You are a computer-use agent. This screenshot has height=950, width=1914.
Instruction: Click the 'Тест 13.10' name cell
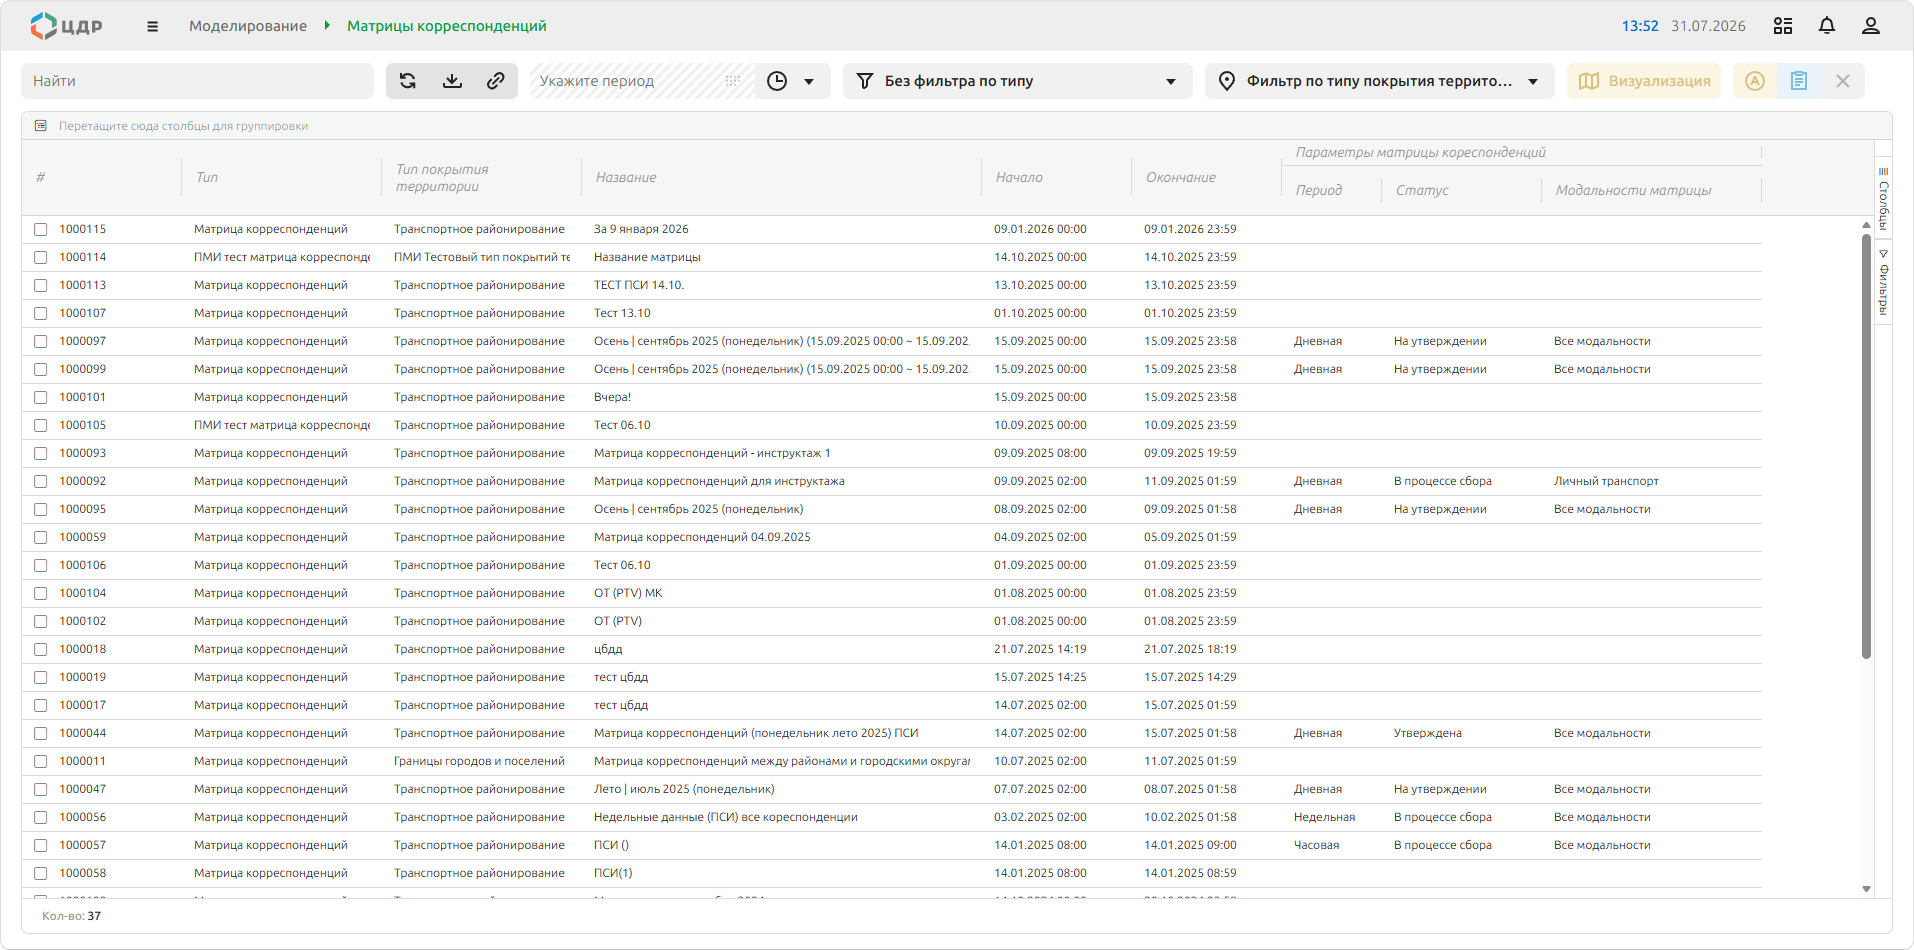click(x=622, y=314)
